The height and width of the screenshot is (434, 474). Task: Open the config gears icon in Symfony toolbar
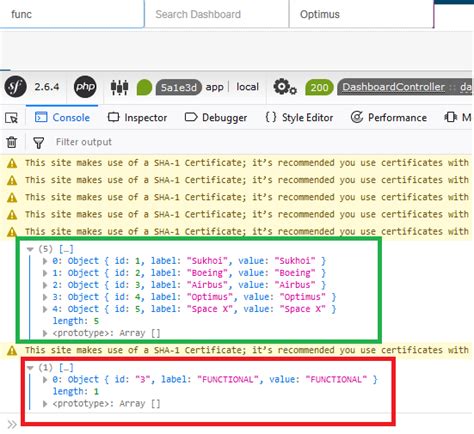pos(285,87)
